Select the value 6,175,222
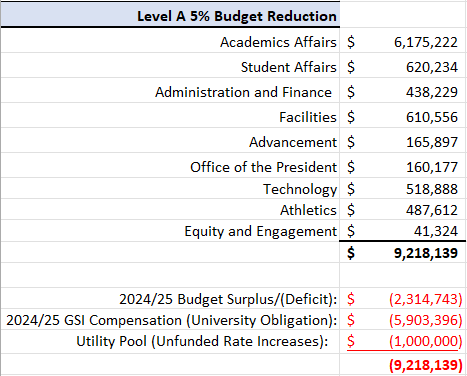Viewport: 467px width, 376px height. coord(426,42)
